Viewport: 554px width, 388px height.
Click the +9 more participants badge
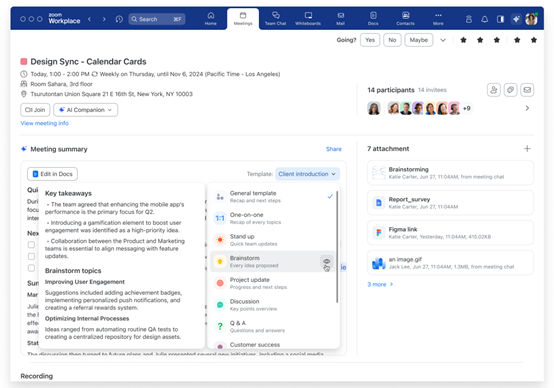(466, 108)
